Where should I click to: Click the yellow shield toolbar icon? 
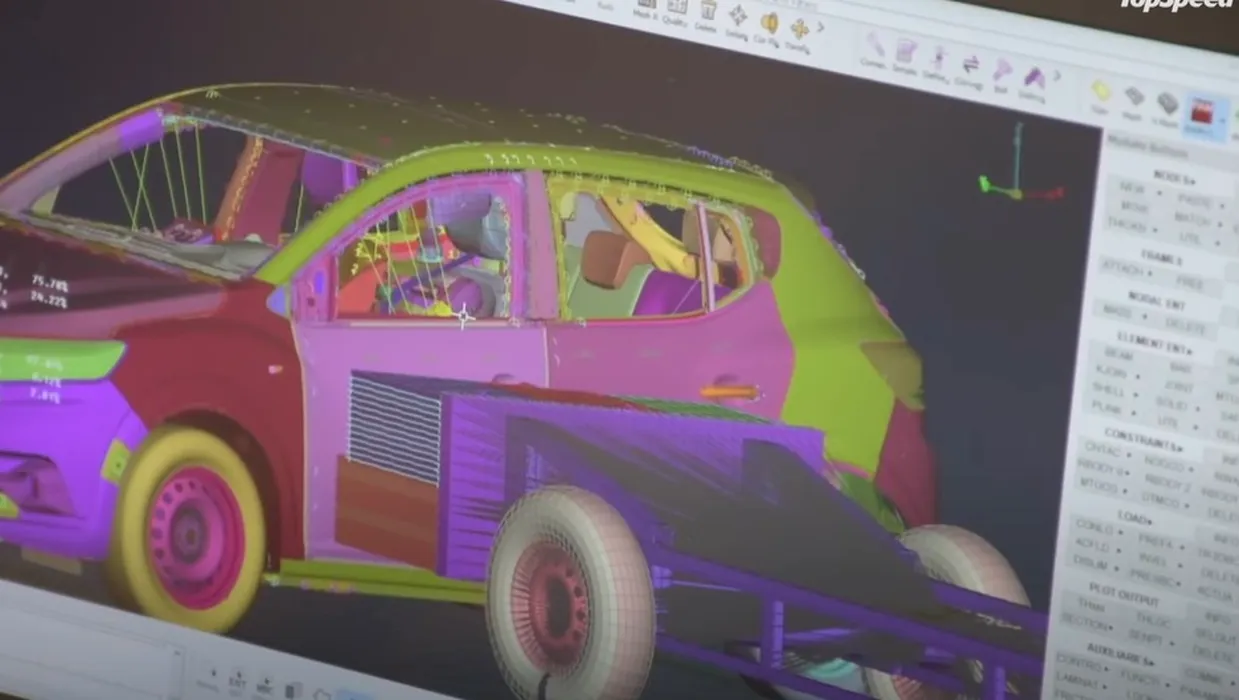769,22
